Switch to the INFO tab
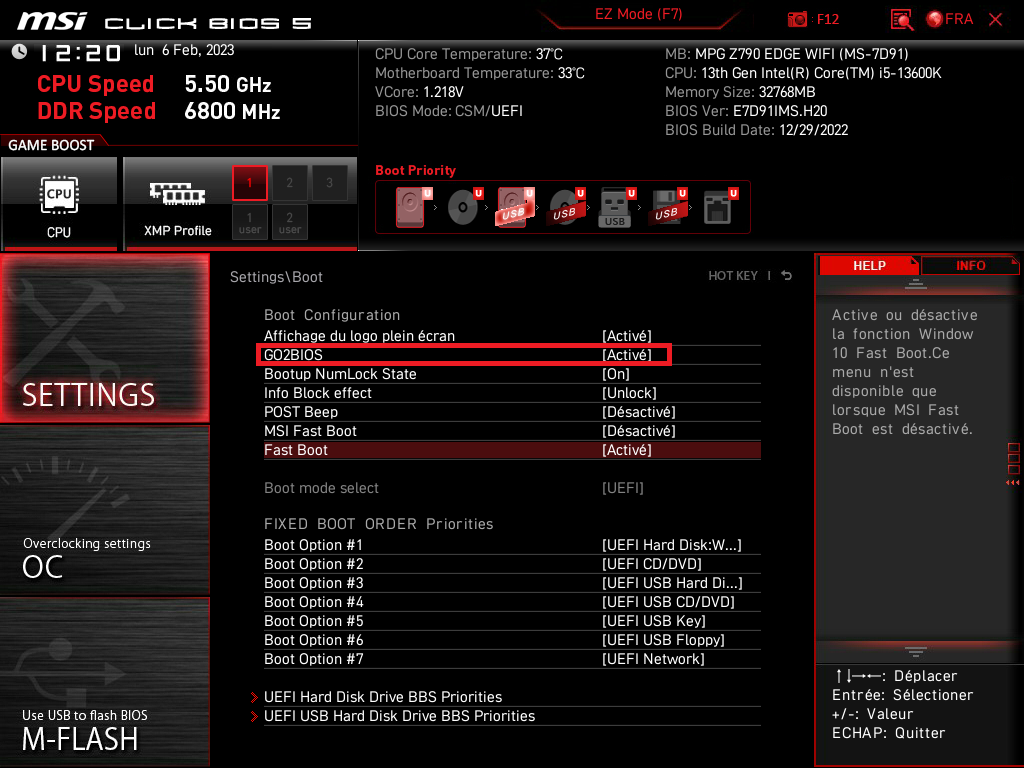The image size is (1024, 768). [970, 266]
